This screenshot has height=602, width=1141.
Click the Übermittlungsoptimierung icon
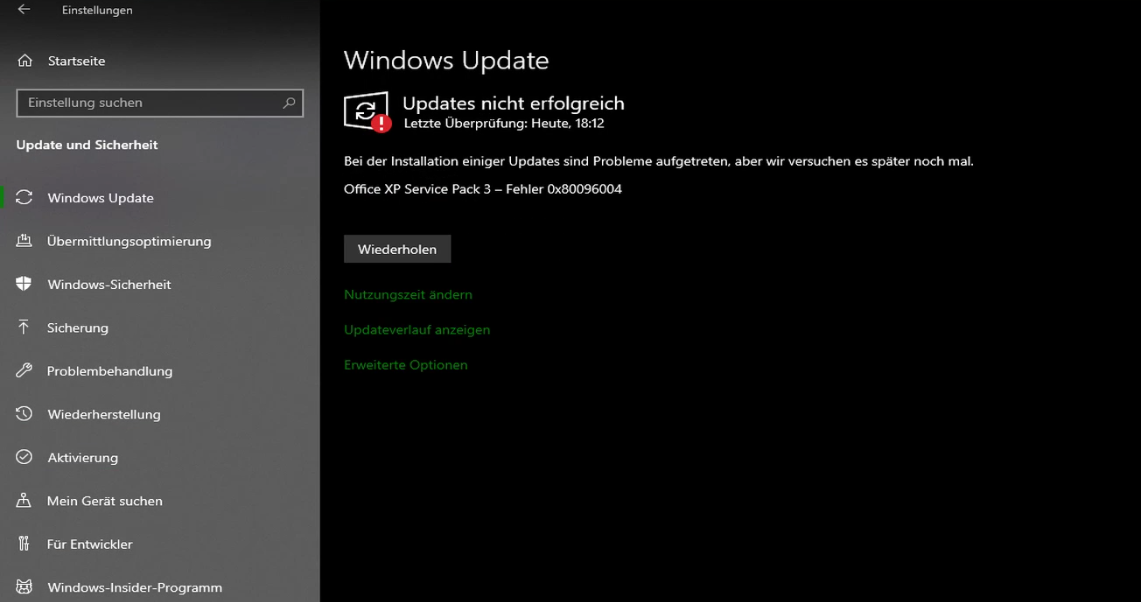click(24, 240)
